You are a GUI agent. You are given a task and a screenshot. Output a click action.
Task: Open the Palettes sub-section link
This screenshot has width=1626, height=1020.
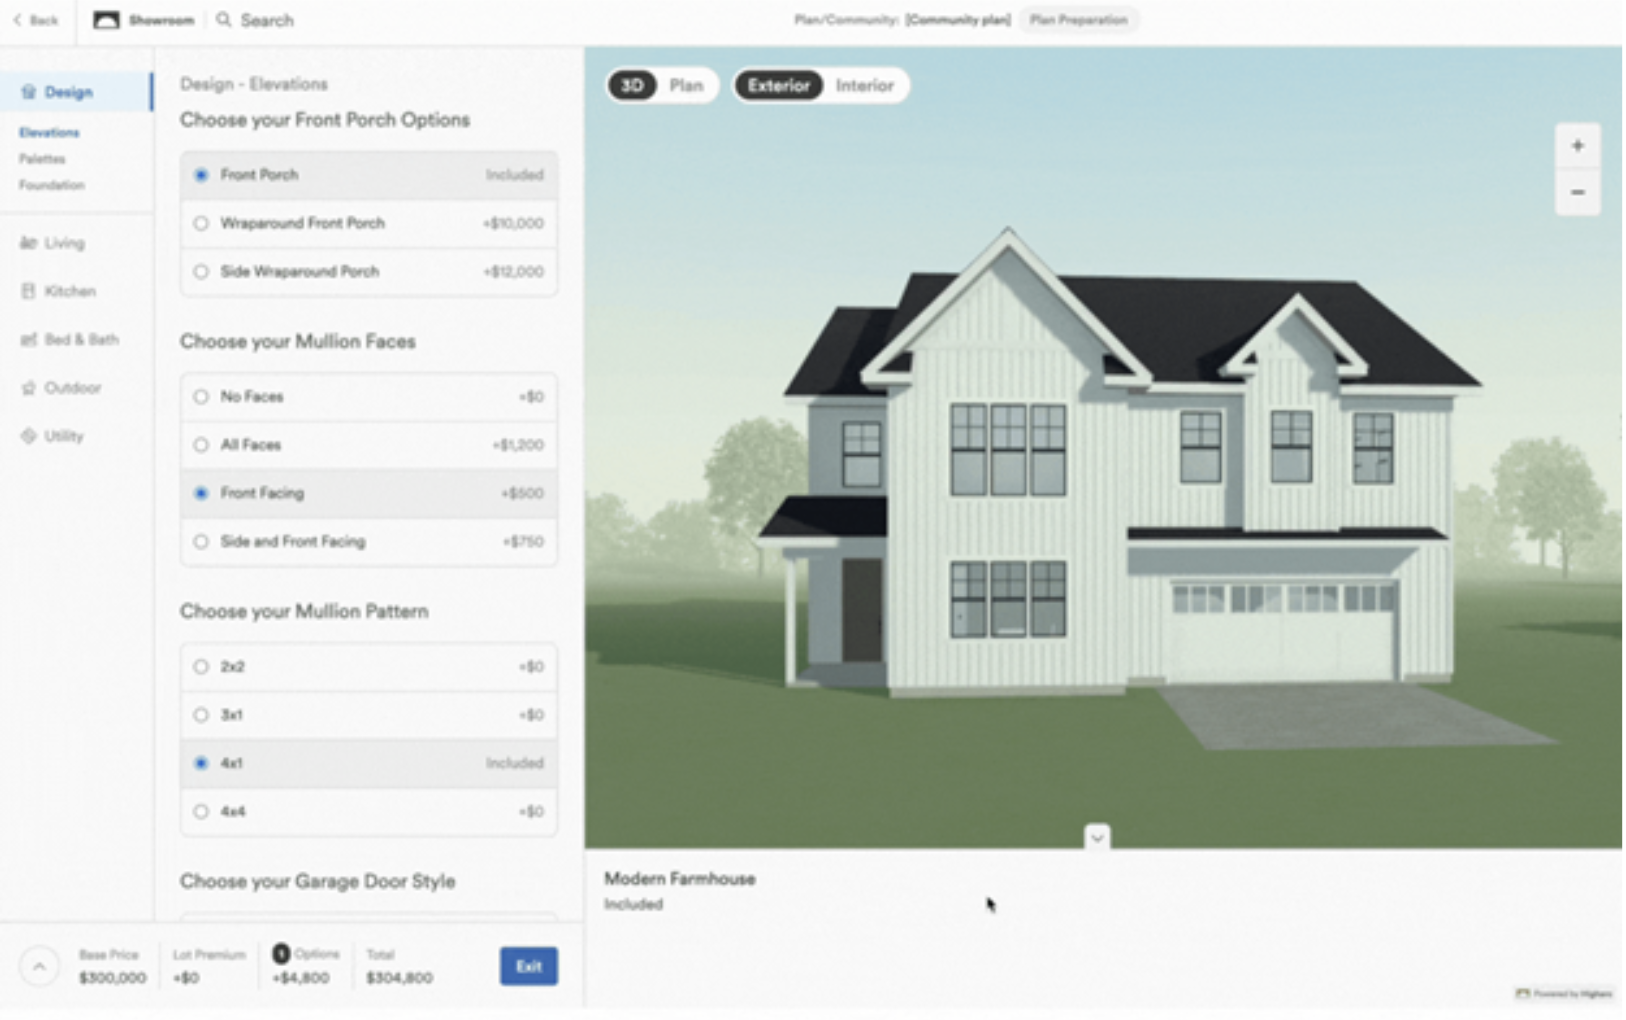42,159
